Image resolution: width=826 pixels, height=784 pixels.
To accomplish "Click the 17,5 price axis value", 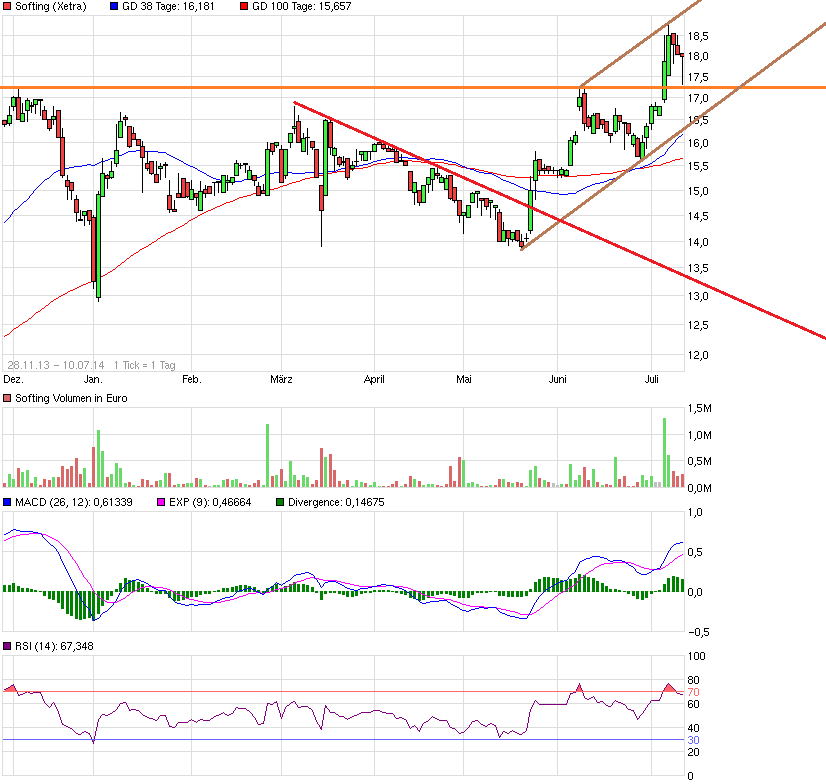I will pyautogui.click(x=698, y=77).
